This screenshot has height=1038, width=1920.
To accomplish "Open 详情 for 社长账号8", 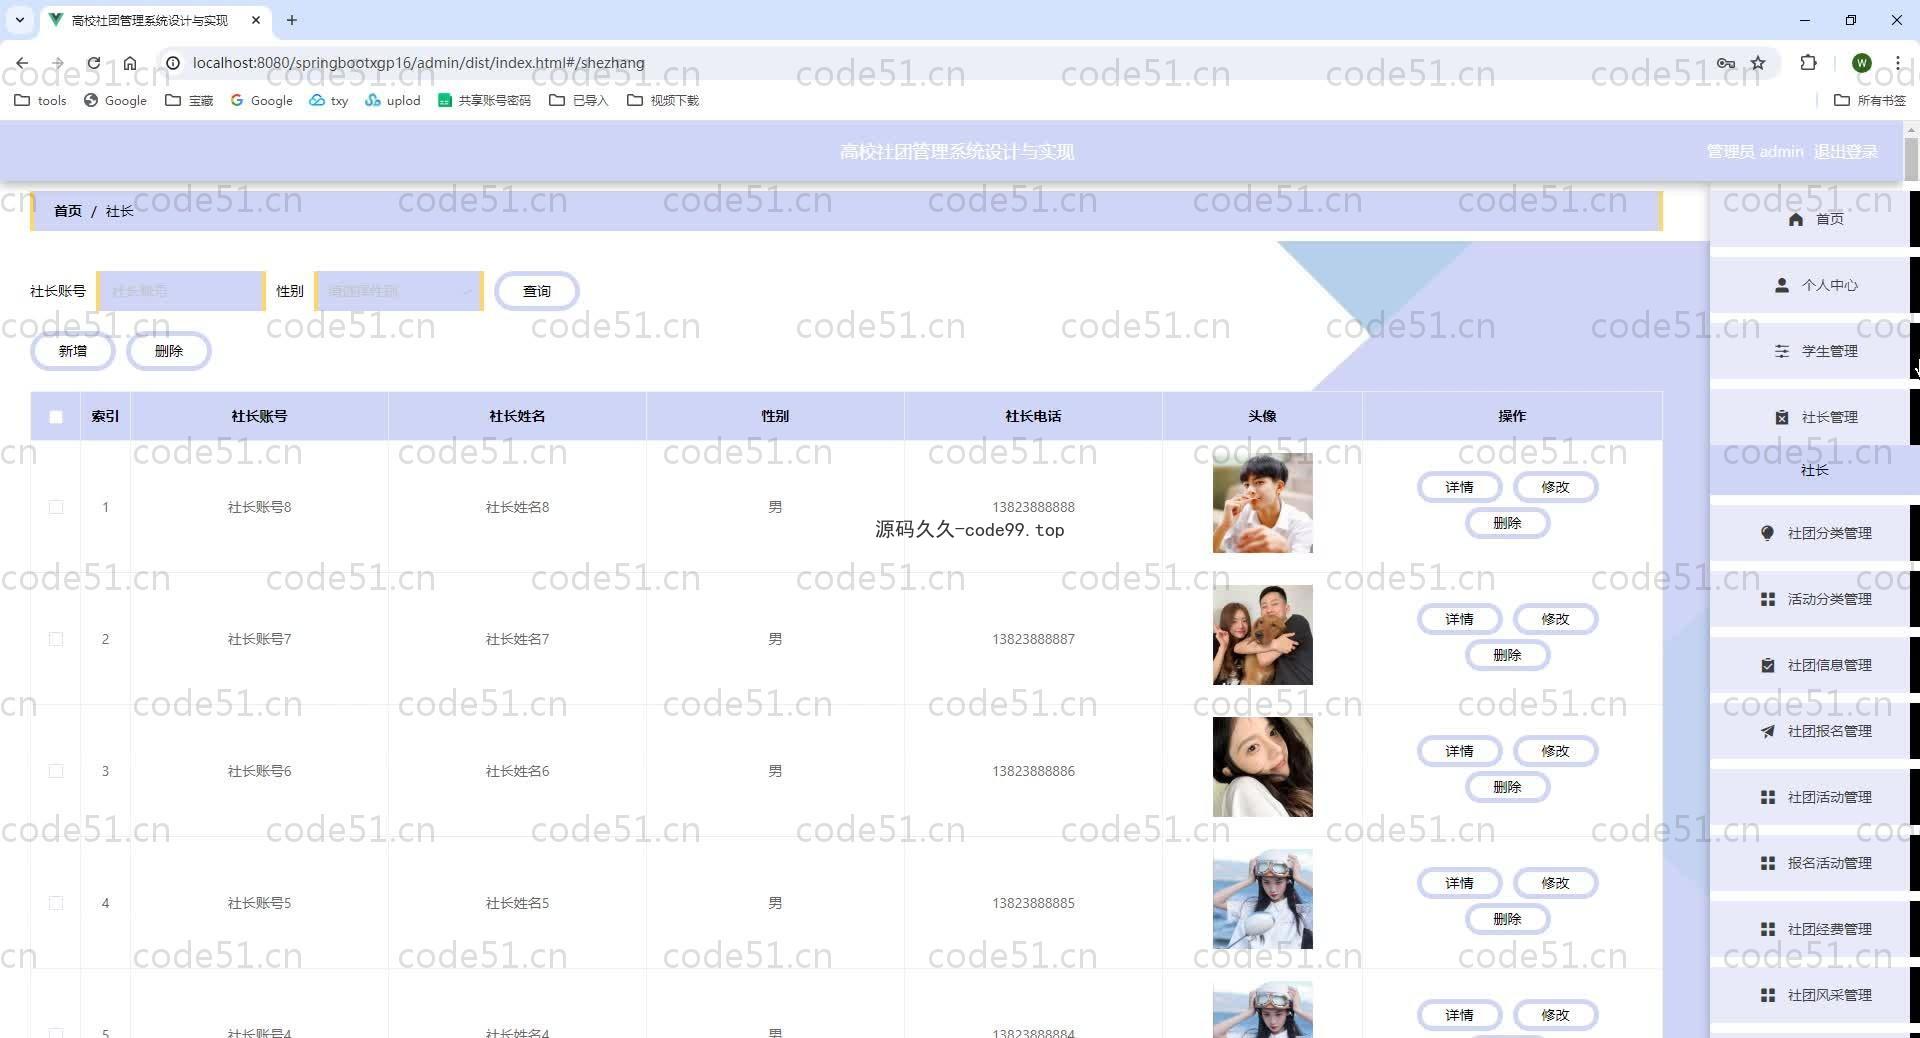I will click(x=1459, y=487).
